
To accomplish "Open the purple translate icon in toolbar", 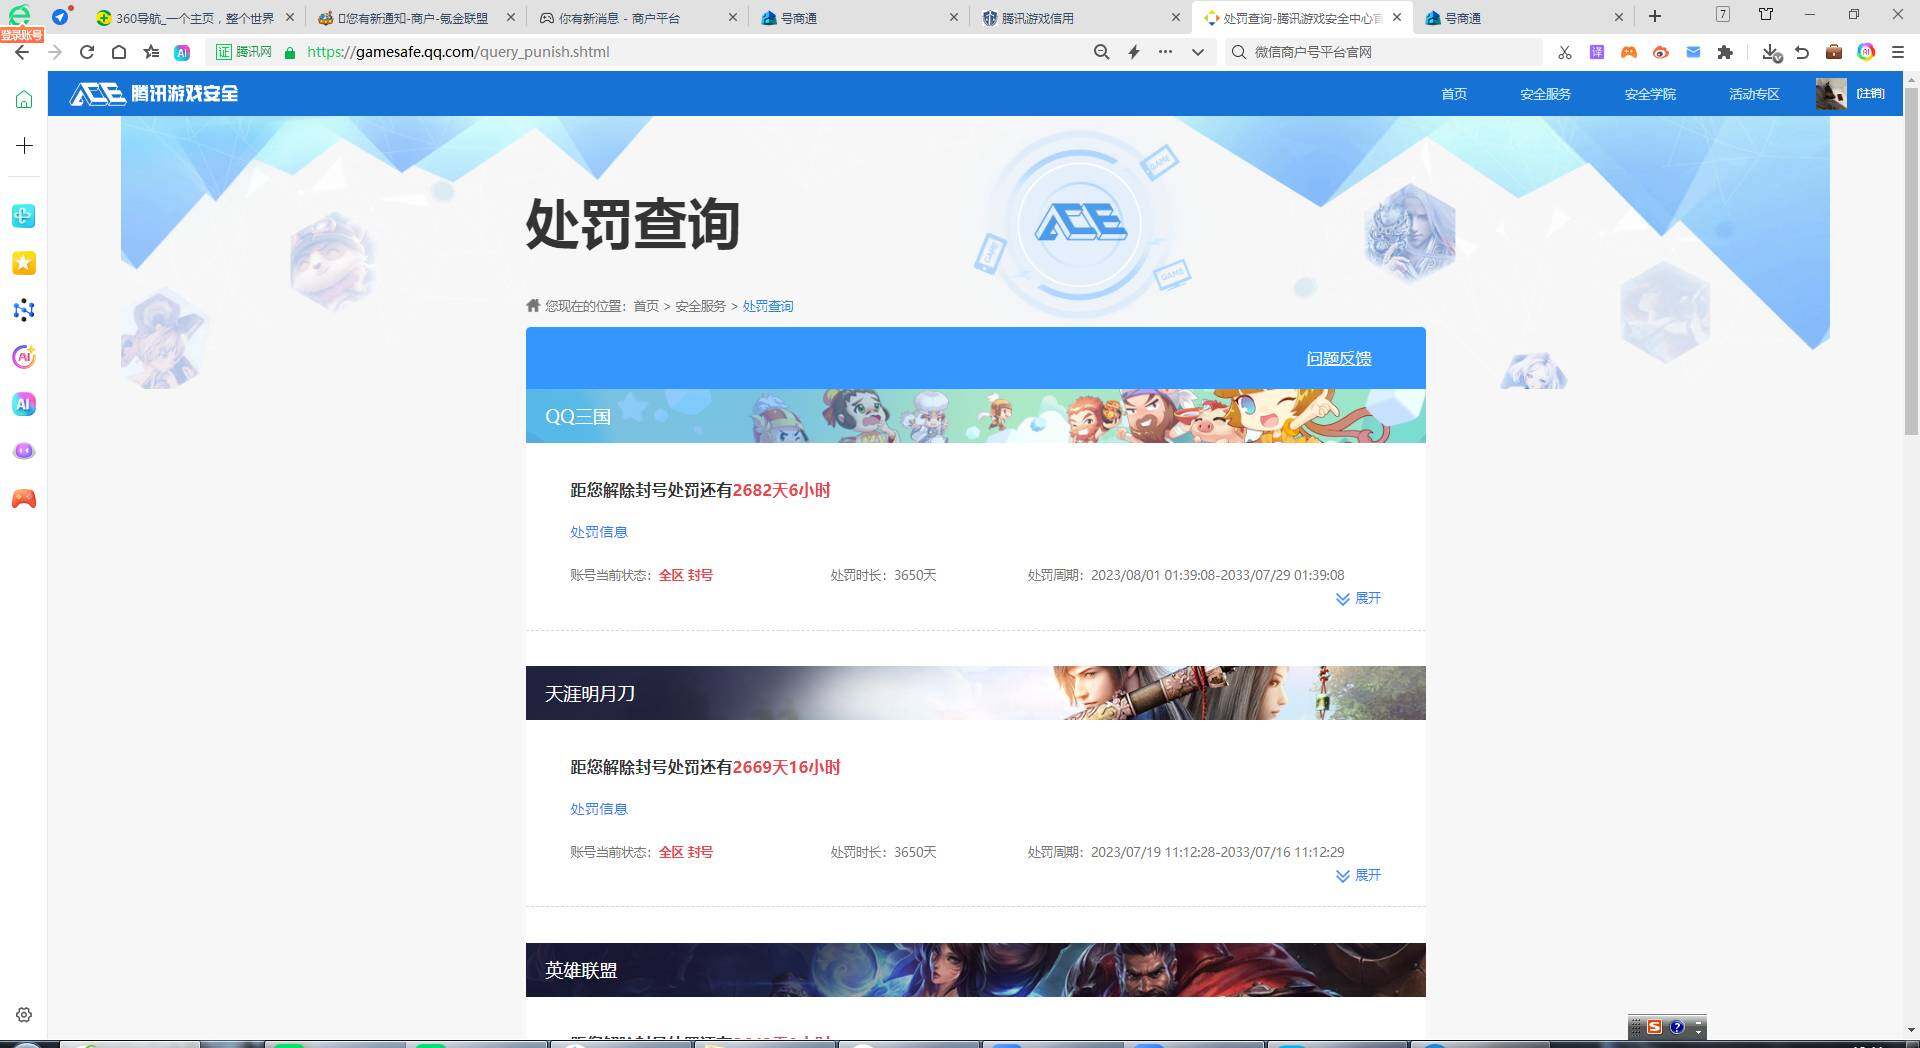I will tap(1596, 52).
